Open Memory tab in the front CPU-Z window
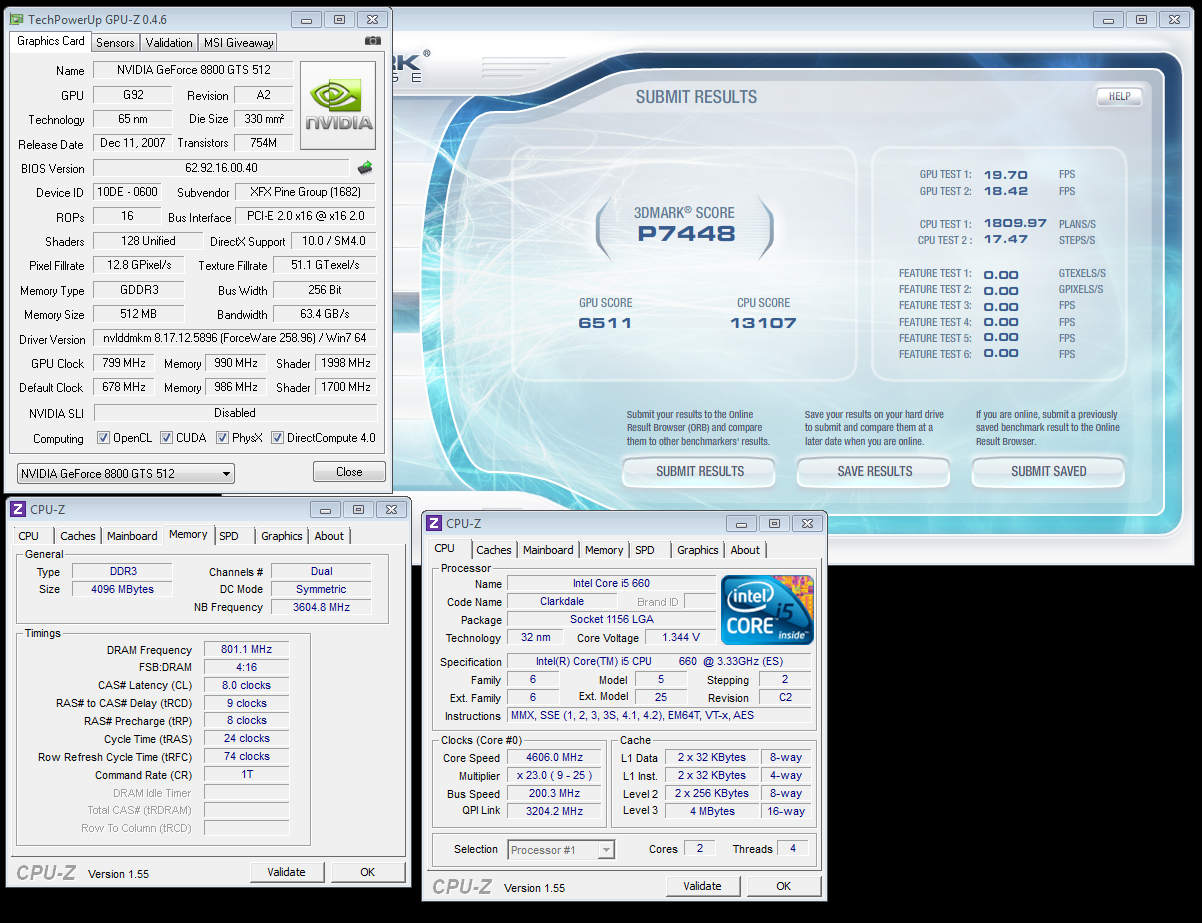 604,550
